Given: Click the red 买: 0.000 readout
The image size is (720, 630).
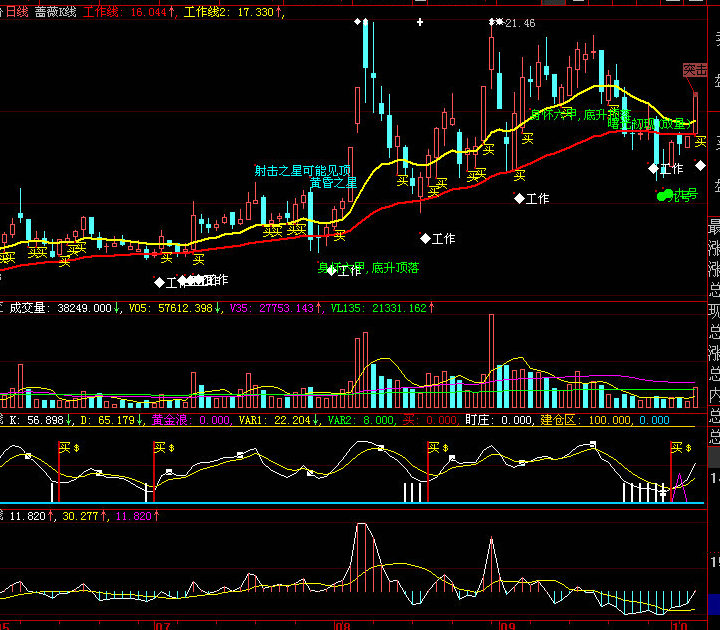Looking at the screenshot, I should tap(429, 420).
